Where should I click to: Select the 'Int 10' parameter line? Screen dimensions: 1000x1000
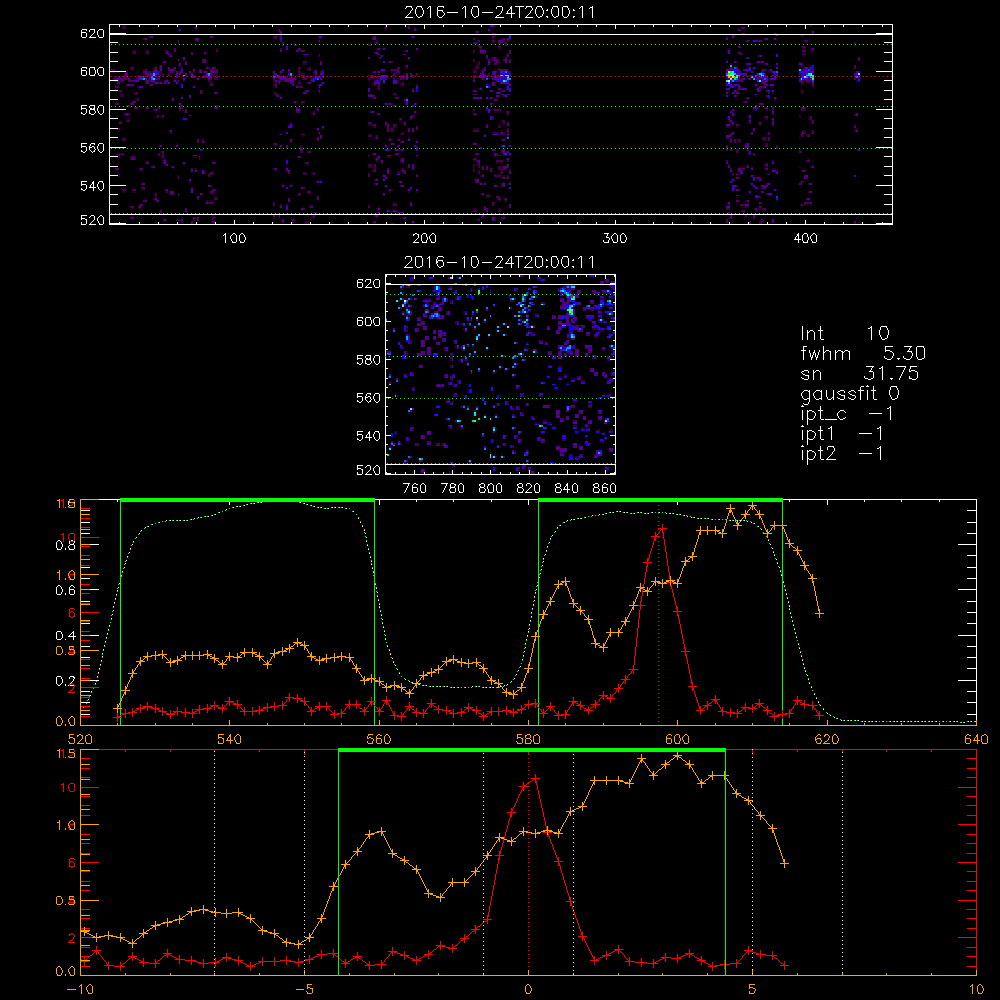point(845,333)
